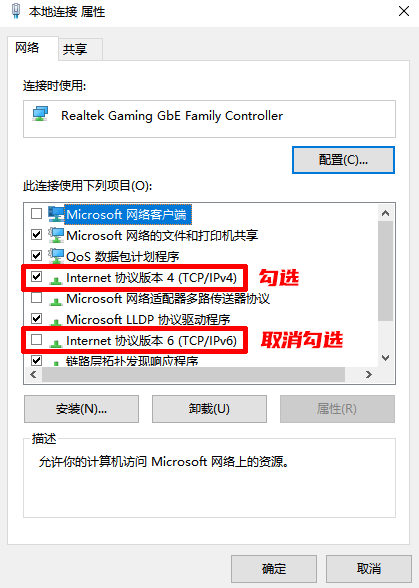This screenshot has height=588, width=419.
Task: Open adapter settings with 配置(C)... button
Action: [343, 160]
